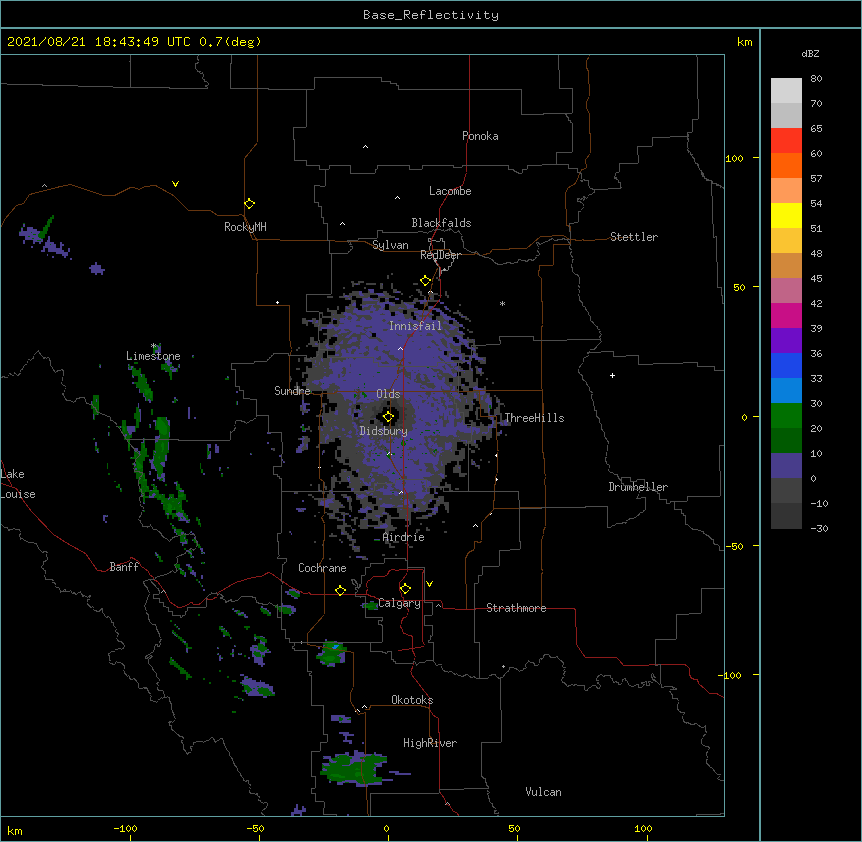Click the yellow diamond marker below Cochrane
The height and width of the screenshot is (842, 862).
click(x=340, y=590)
